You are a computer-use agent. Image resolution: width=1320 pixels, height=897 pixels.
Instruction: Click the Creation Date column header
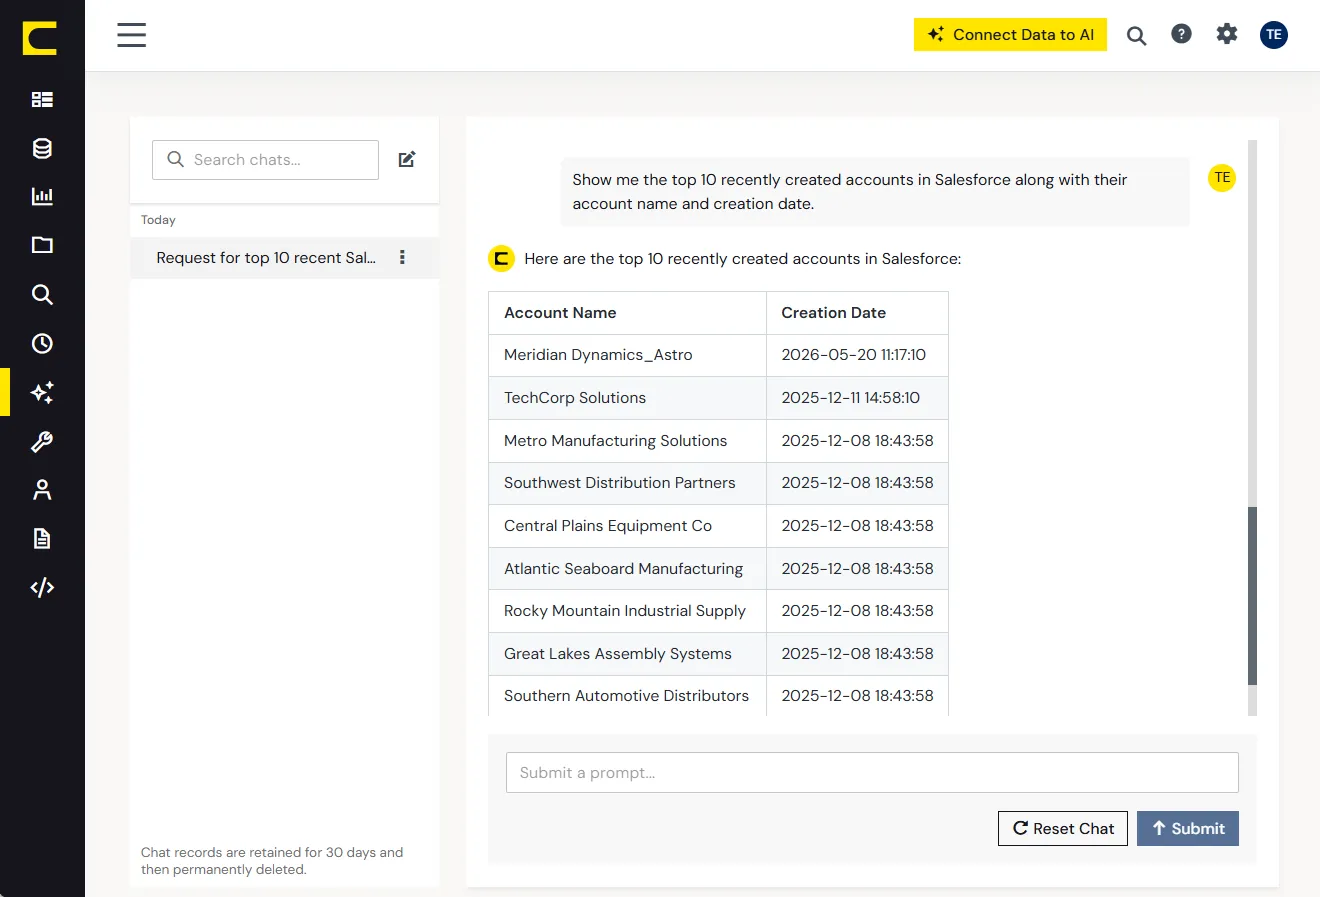pyautogui.click(x=857, y=313)
